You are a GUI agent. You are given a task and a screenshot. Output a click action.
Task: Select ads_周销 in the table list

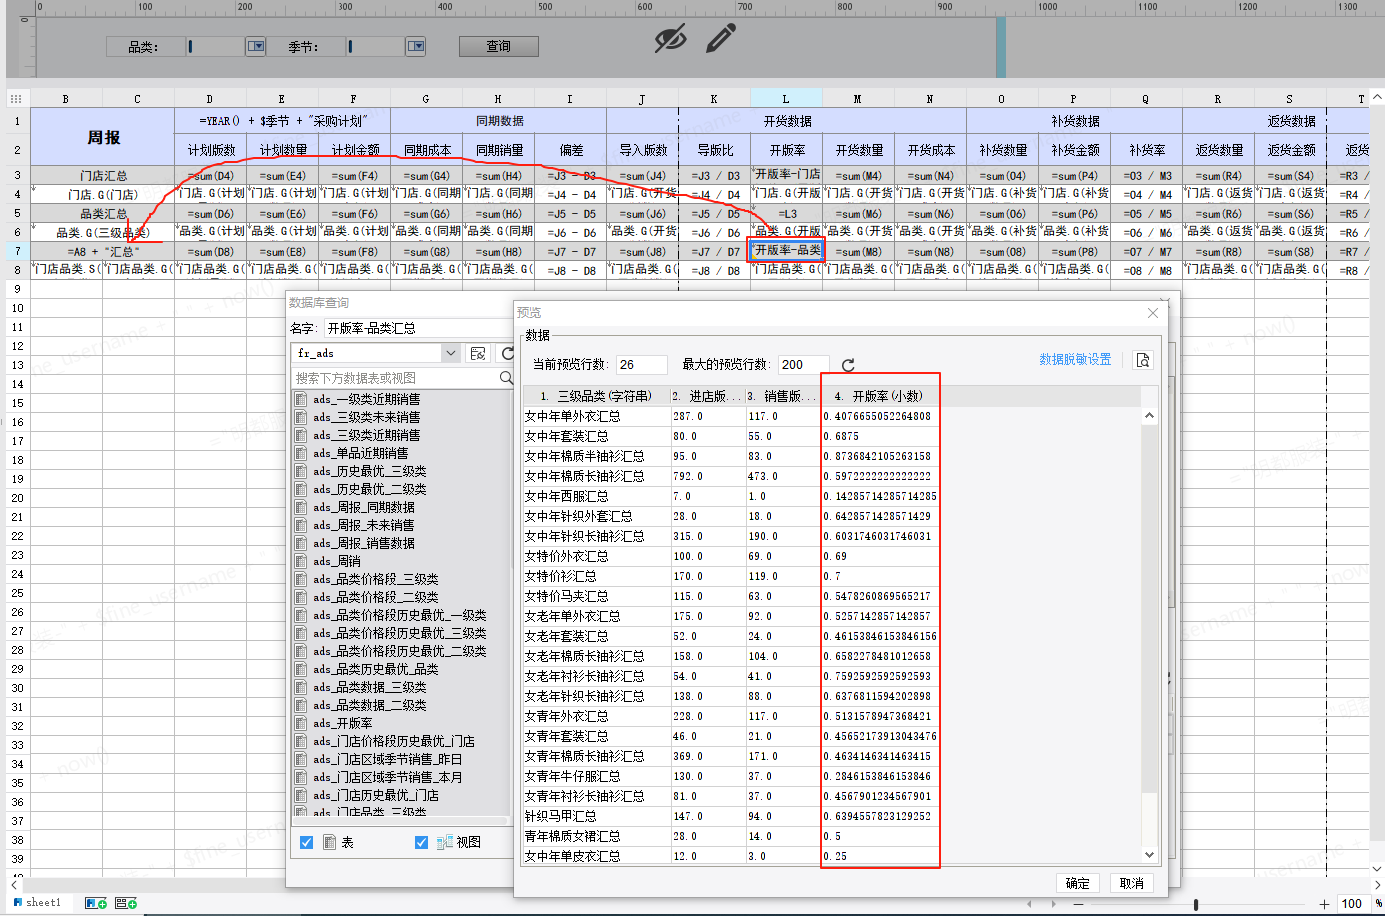(x=337, y=561)
